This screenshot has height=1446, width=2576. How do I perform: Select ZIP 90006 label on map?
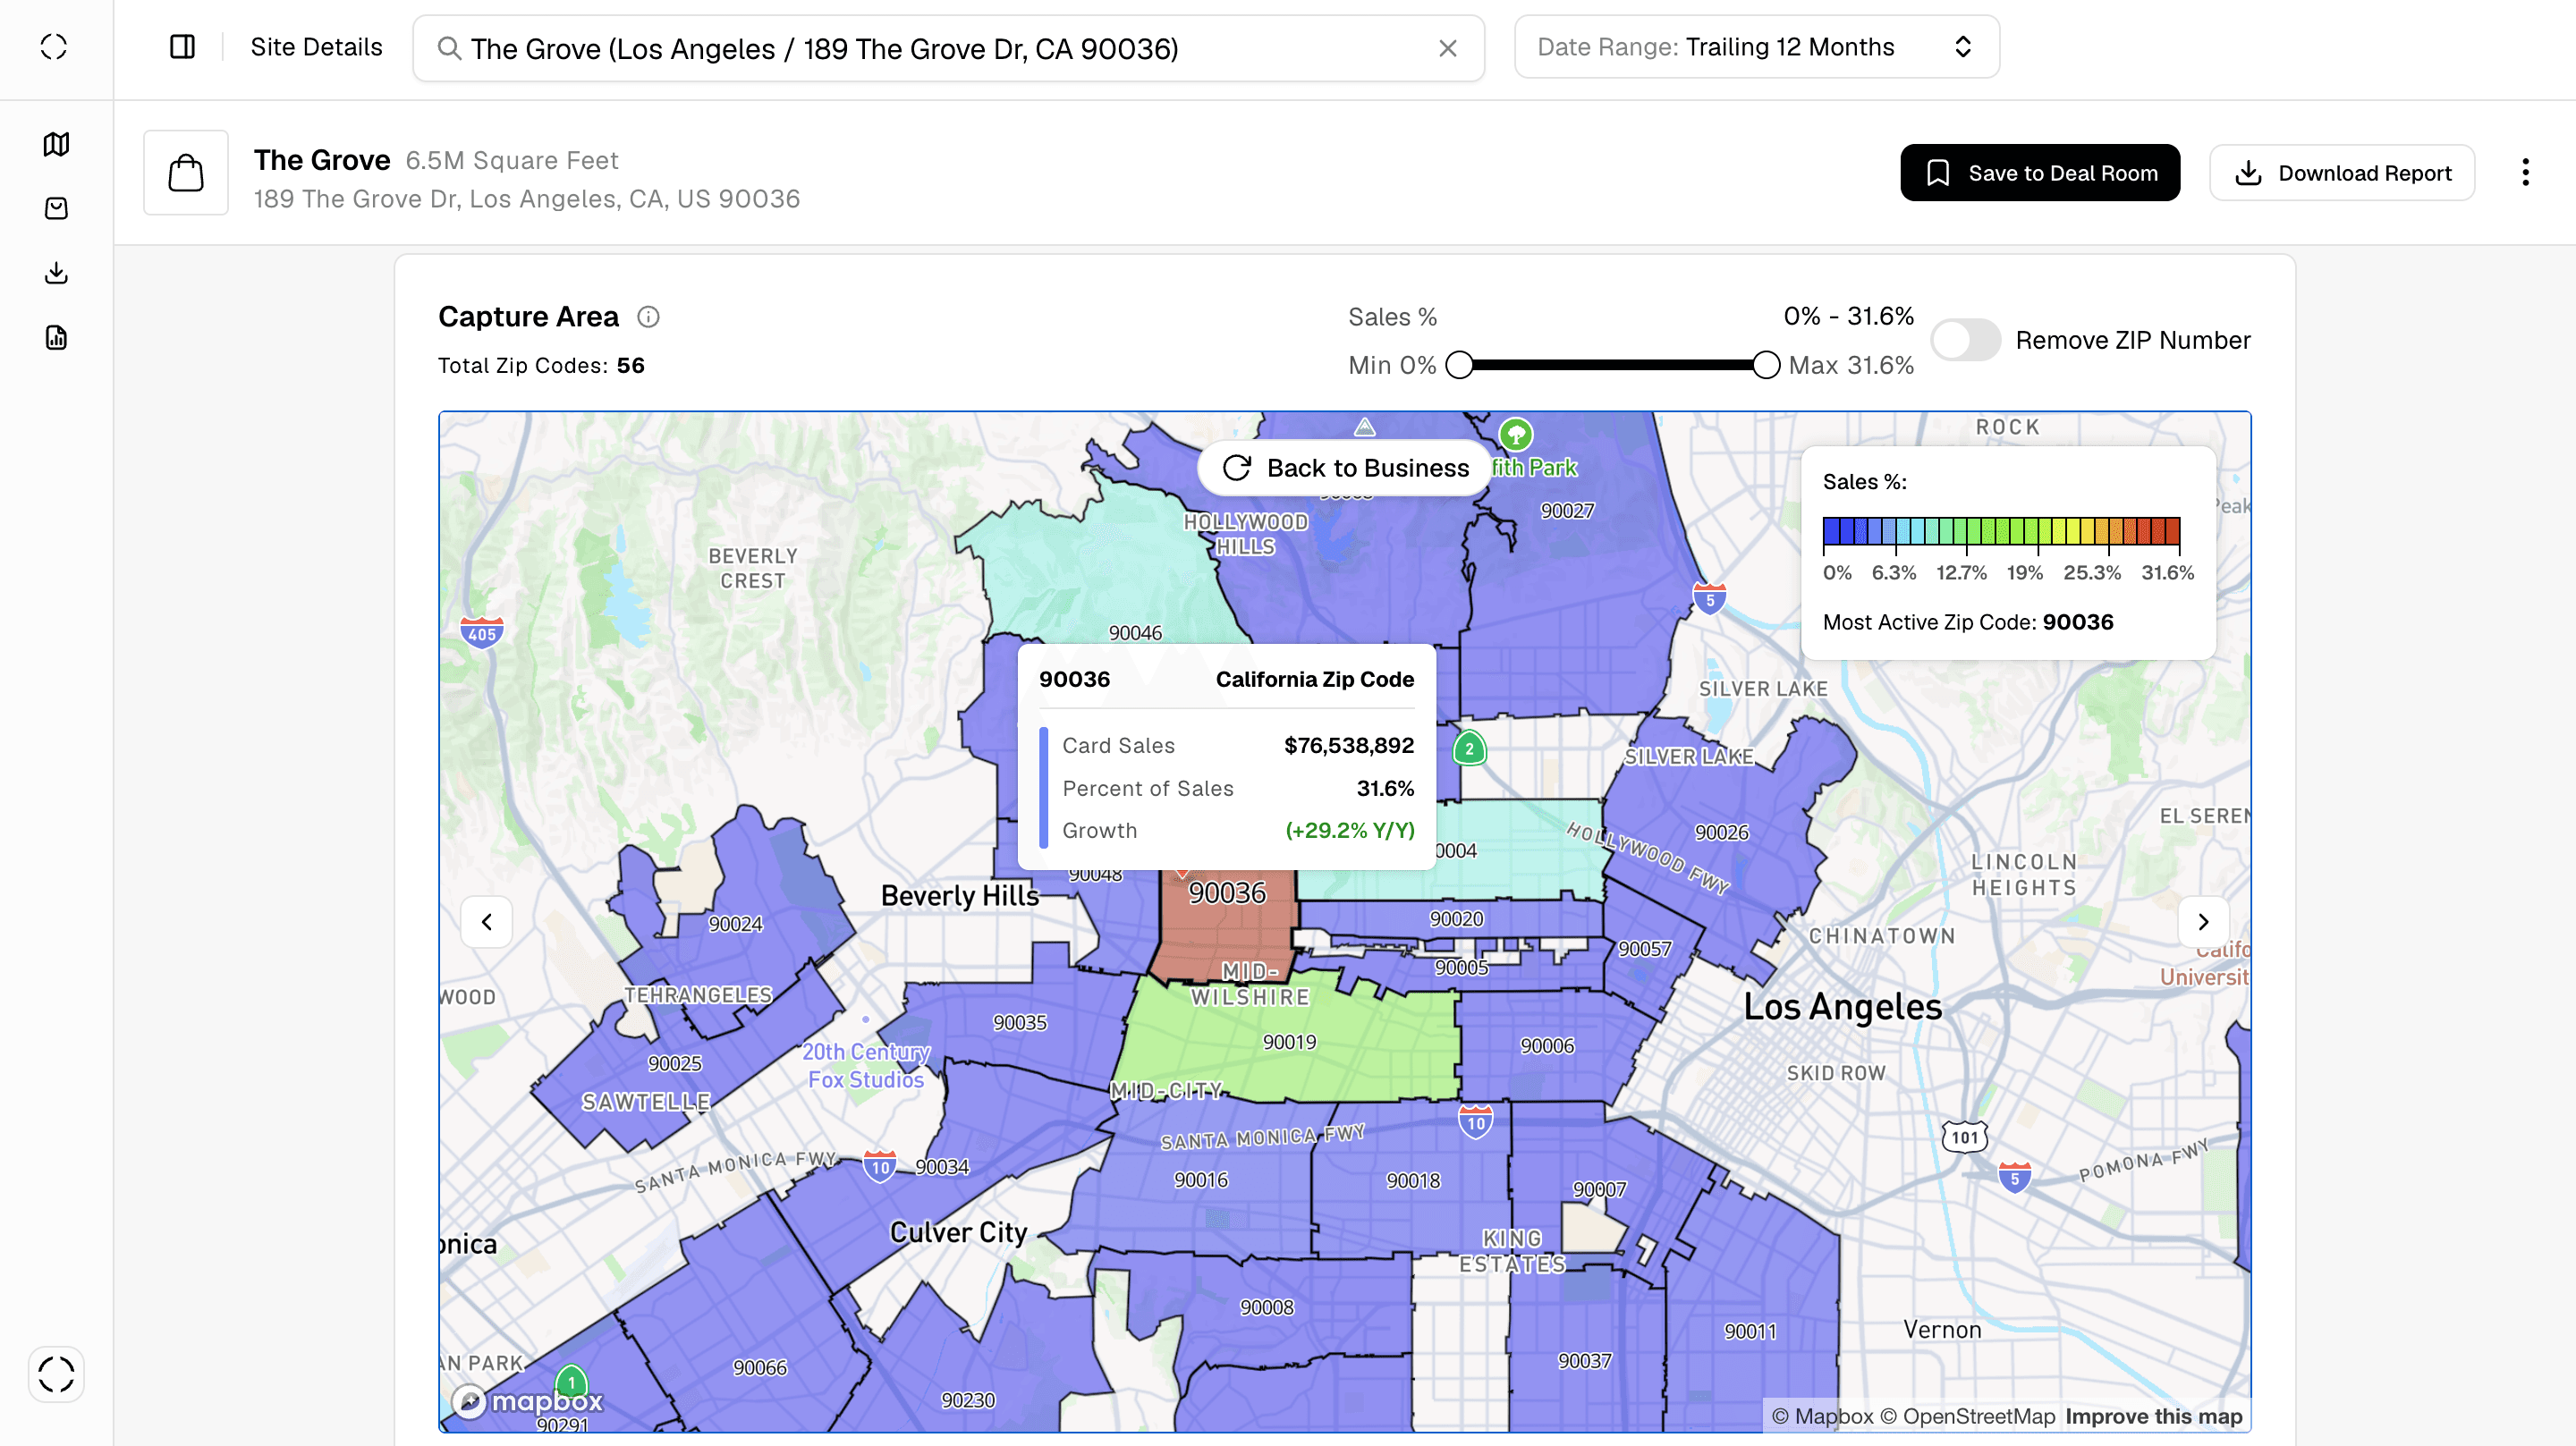point(1547,1046)
